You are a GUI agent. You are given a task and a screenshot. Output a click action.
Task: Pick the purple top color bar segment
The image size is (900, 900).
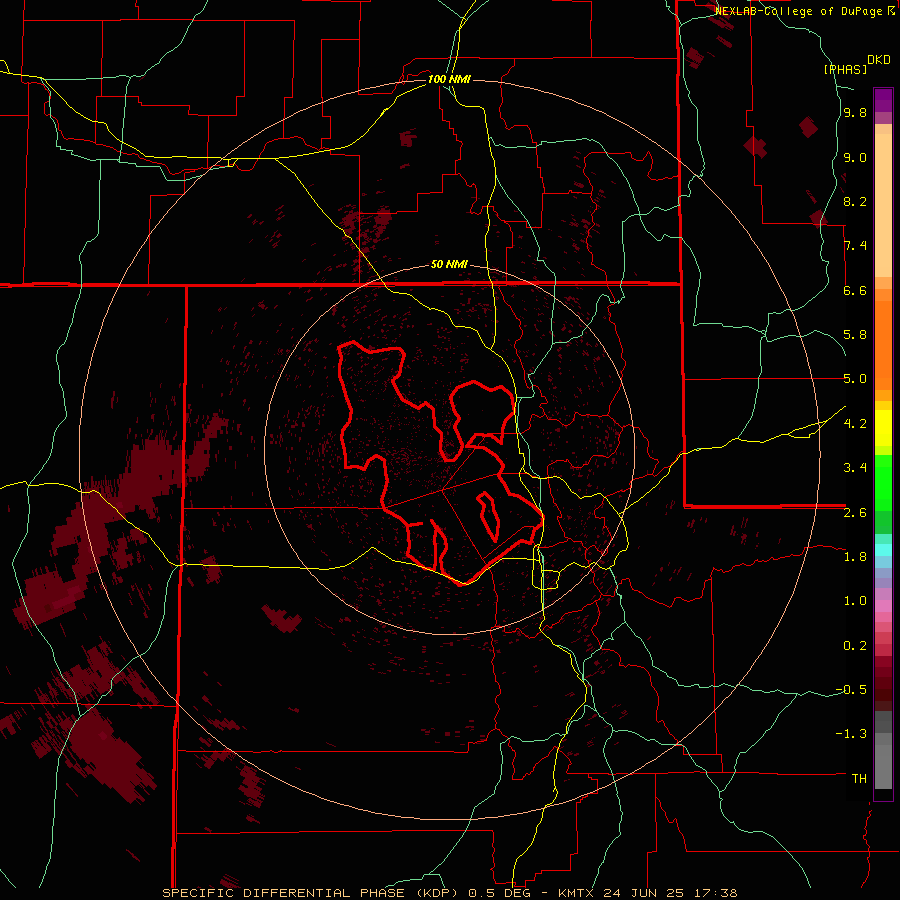click(x=883, y=100)
